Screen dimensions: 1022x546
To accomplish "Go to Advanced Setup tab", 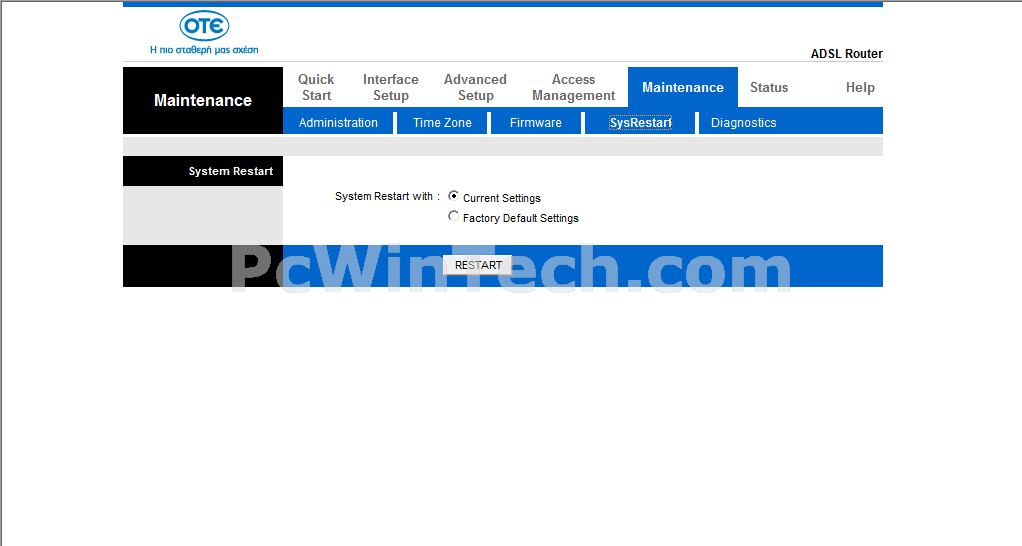I will (475, 87).
